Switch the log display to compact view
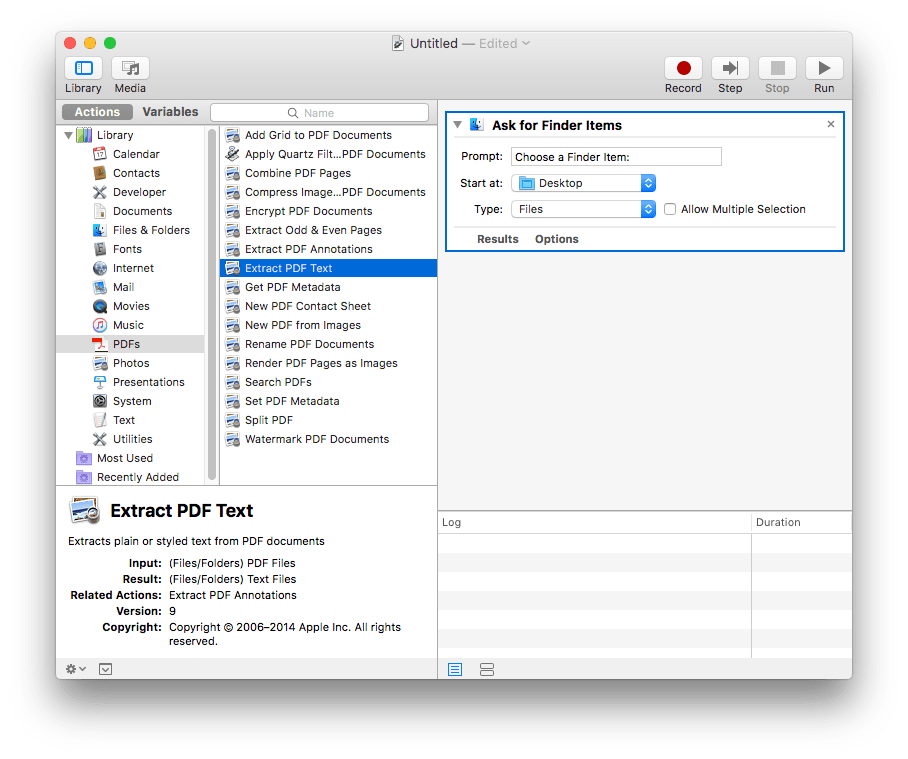This screenshot has width=908, height=759. pos(487,669)
